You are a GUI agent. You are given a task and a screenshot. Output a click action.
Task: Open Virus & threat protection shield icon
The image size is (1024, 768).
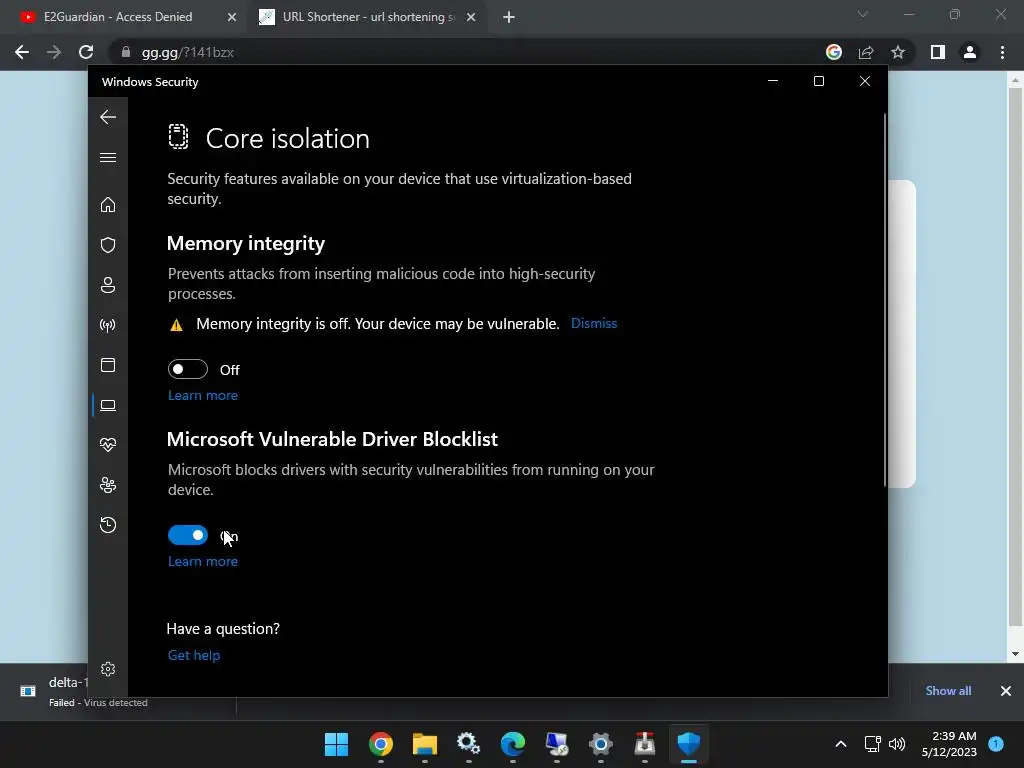[x=108, y=245]
